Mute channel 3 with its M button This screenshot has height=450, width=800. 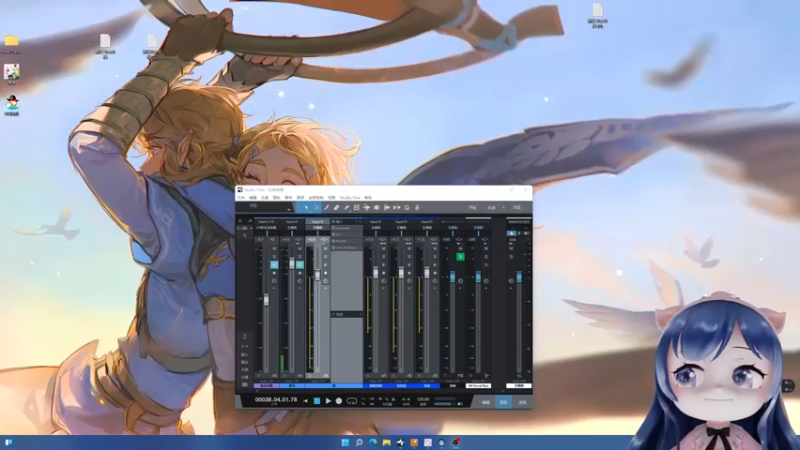326,248
